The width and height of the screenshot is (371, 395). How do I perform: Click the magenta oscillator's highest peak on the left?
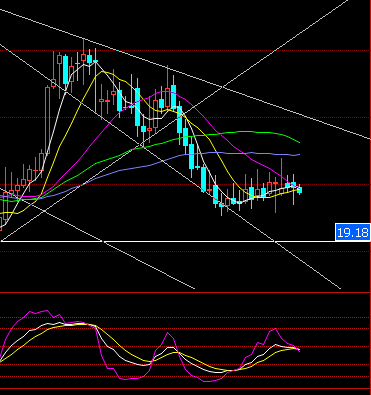[47, 311]
